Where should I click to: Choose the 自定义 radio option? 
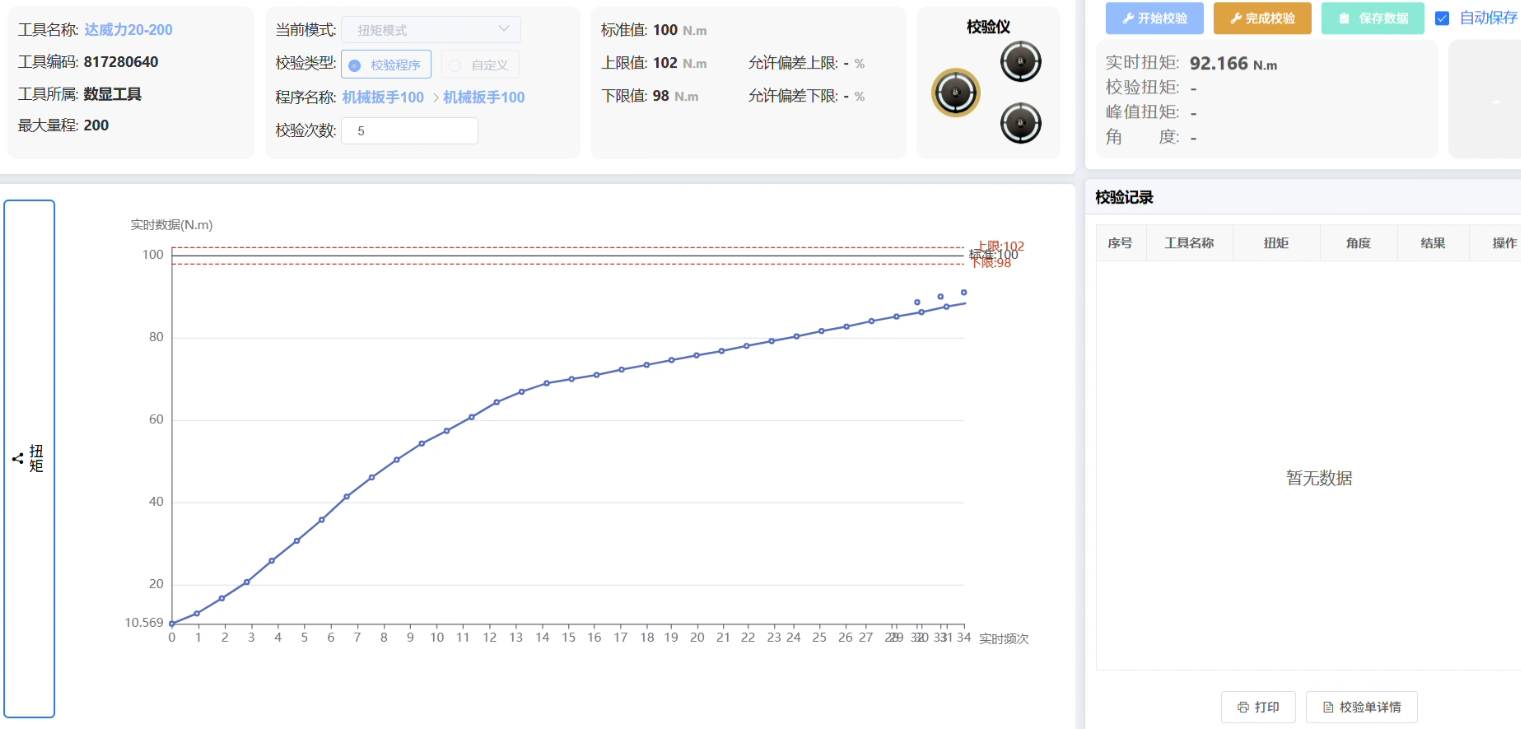455,65
